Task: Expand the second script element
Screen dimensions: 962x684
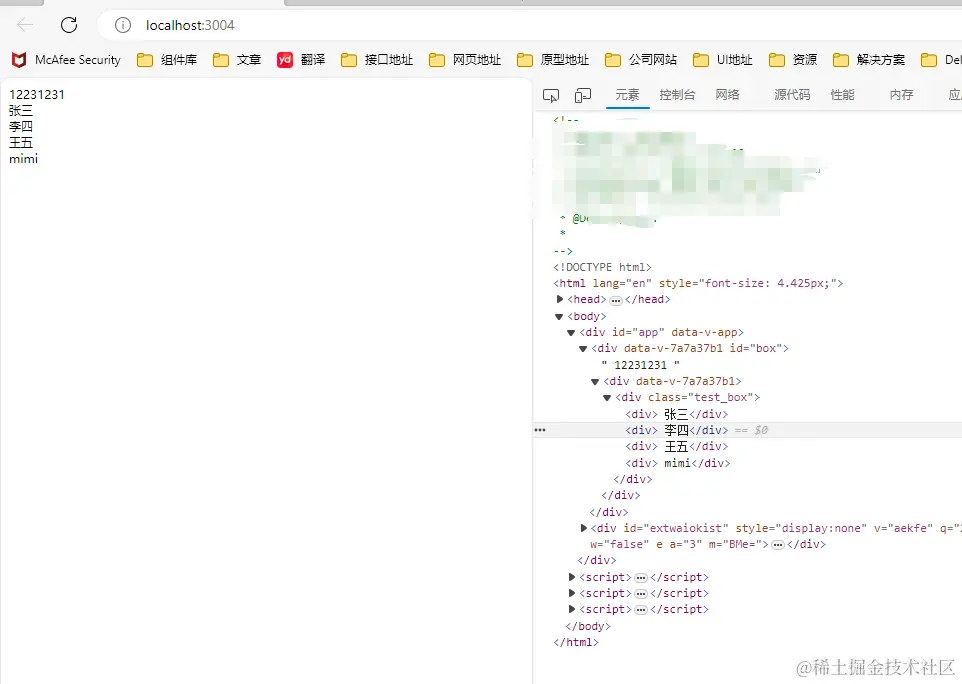Action: pyautogui.click(x=572, y=593)
